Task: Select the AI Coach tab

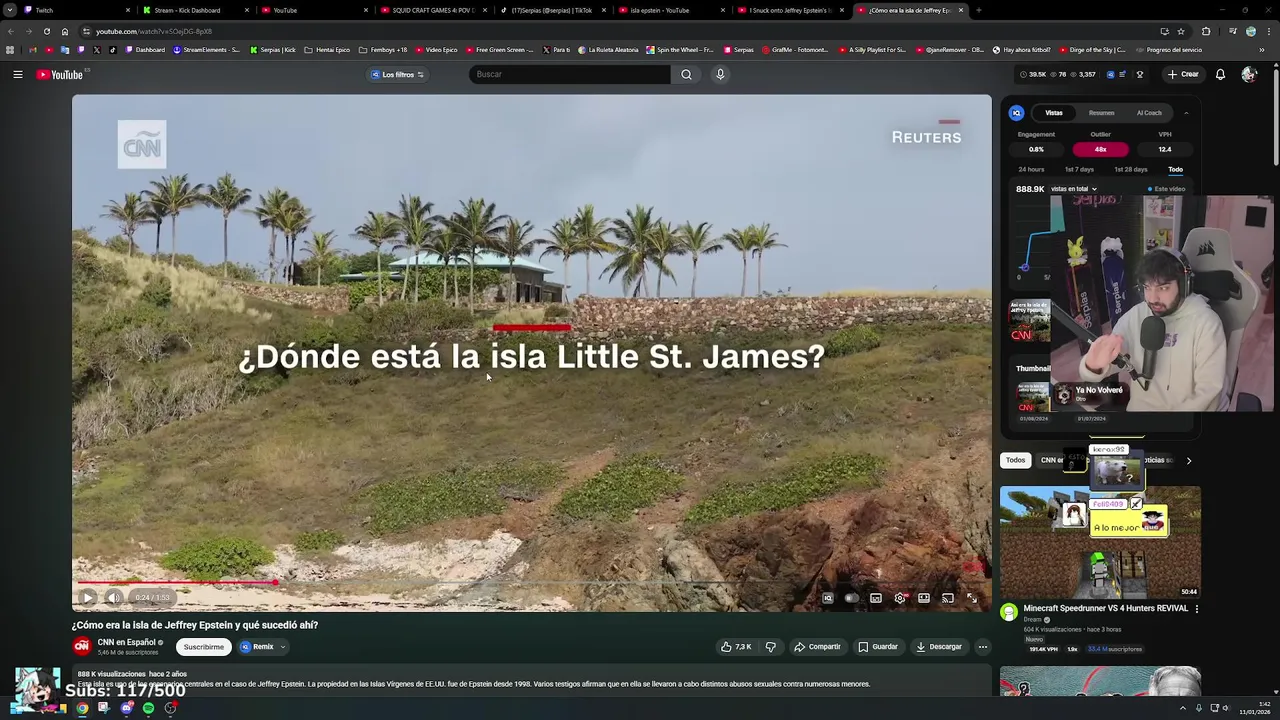Action: (x=1149, y=113)
